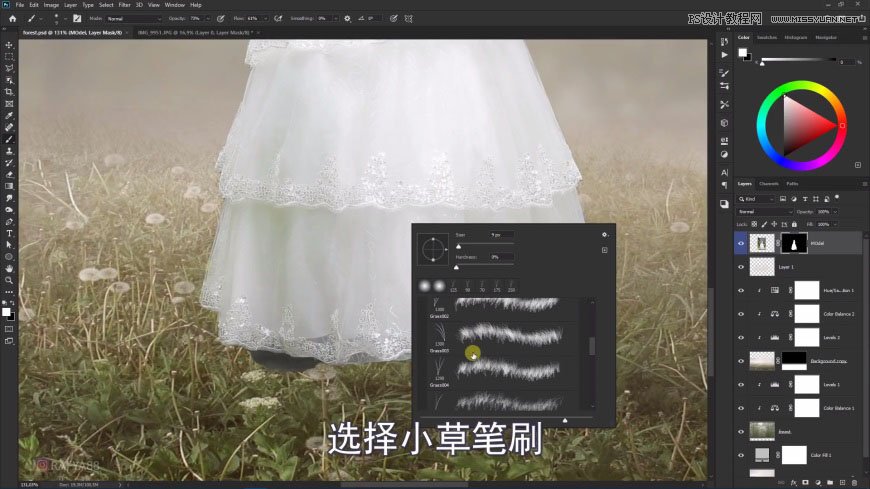Toggle visibility of Color Balance 2 layer
Viewport: 870px width, 489px height.
(x=741, y=314)
